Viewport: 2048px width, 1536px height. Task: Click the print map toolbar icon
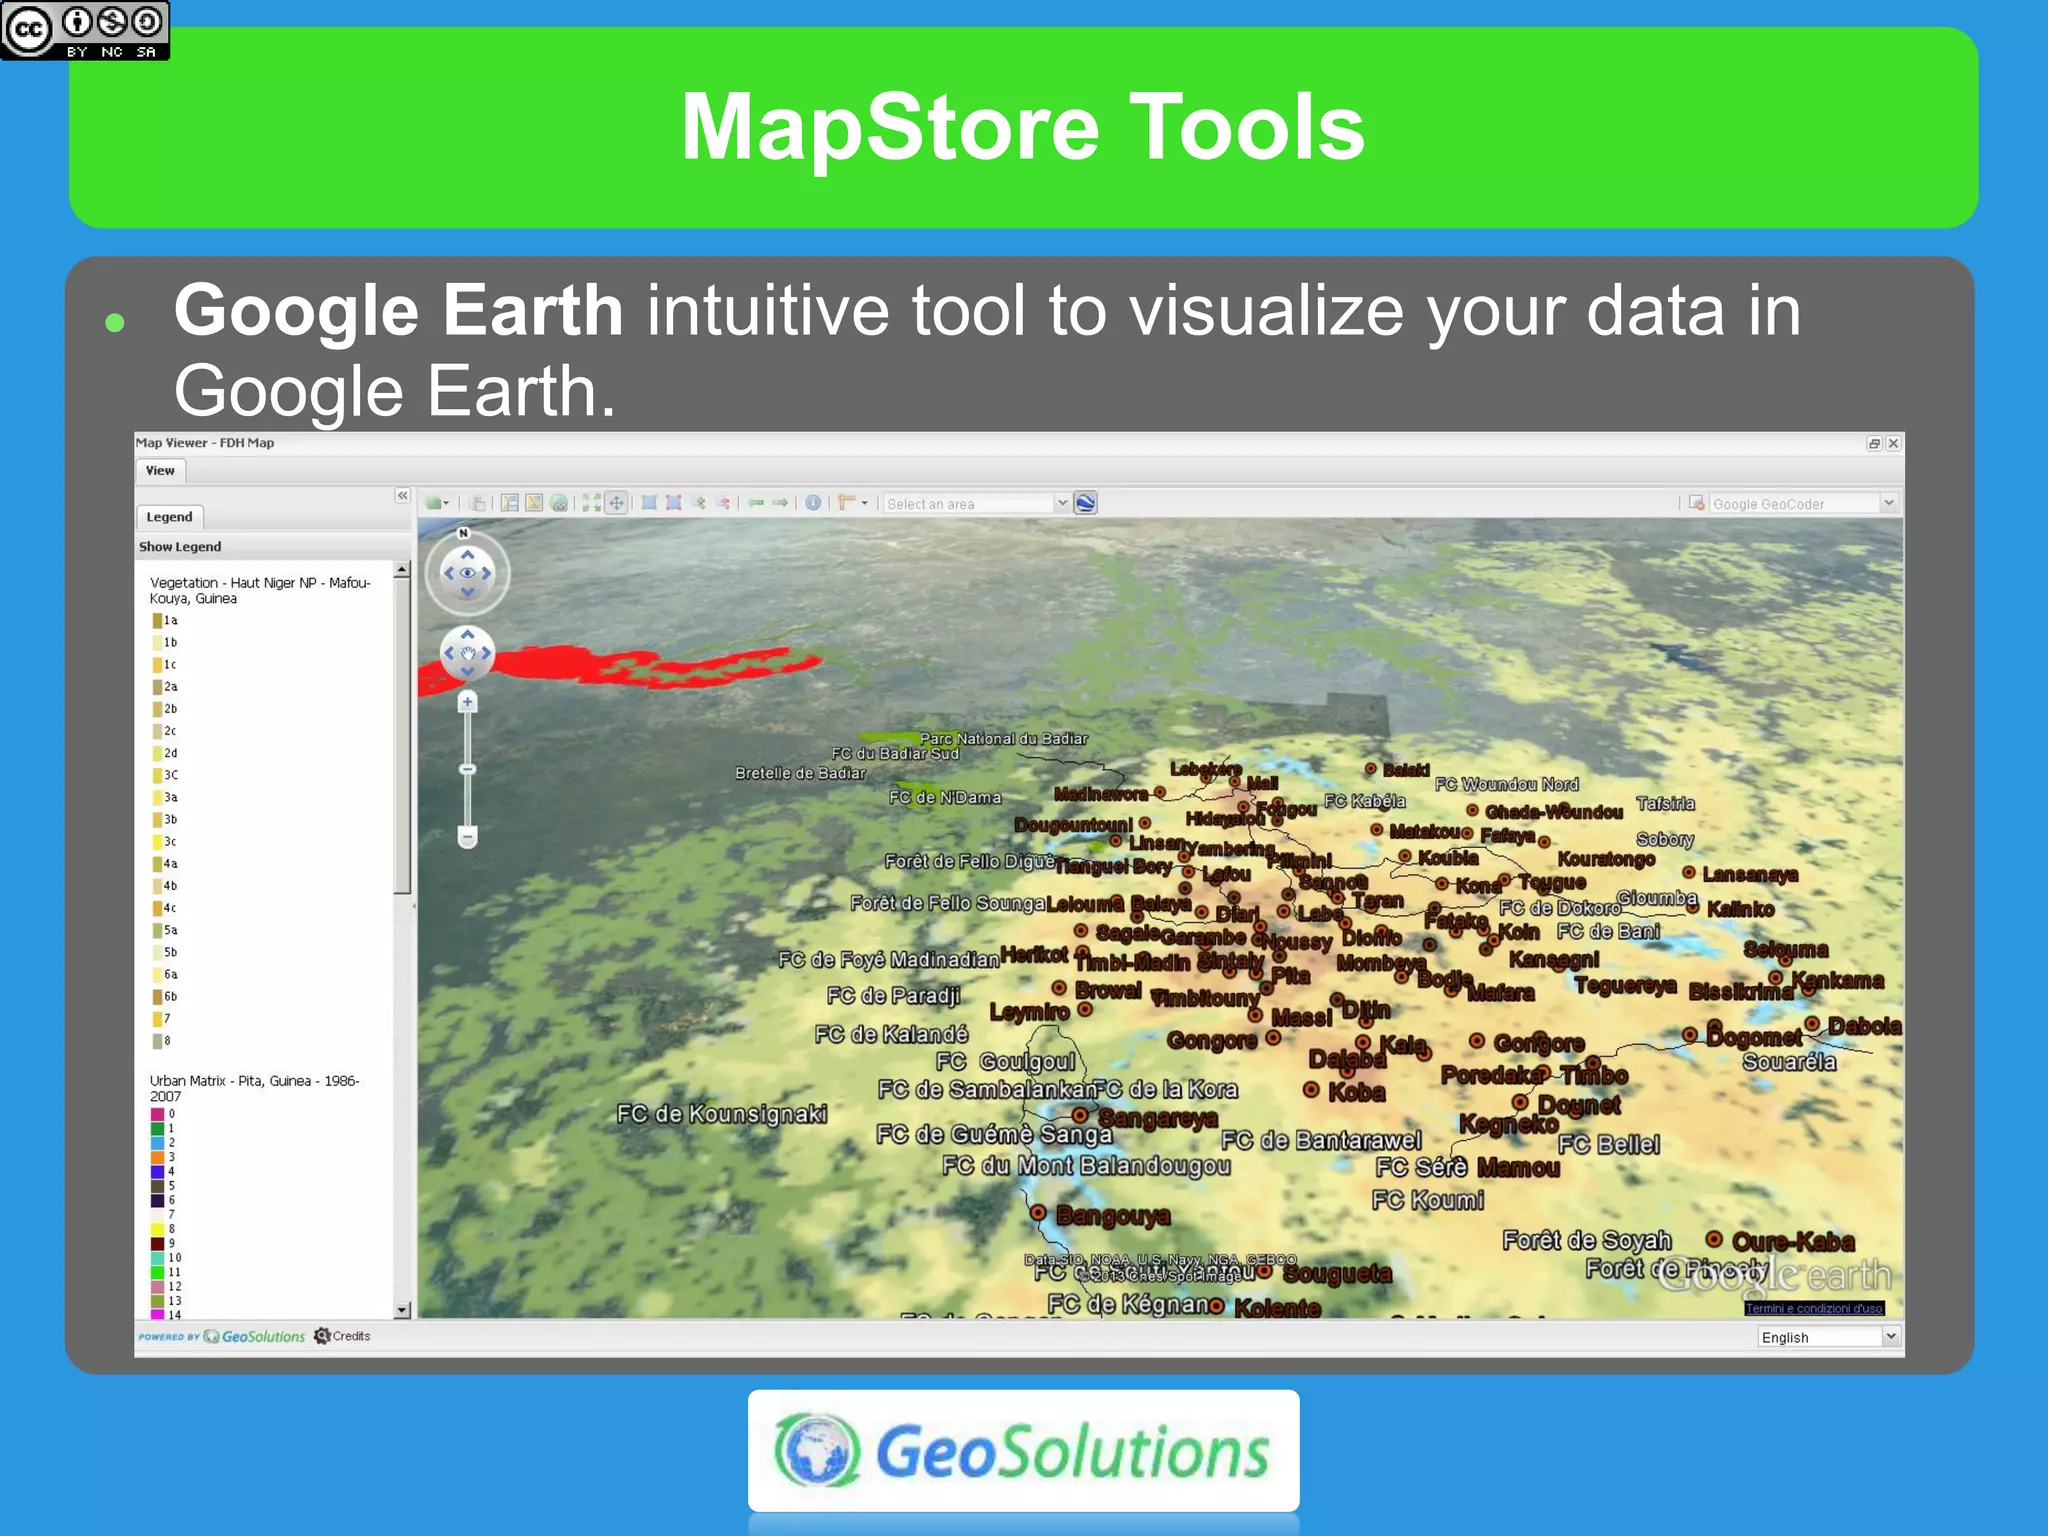478,503
